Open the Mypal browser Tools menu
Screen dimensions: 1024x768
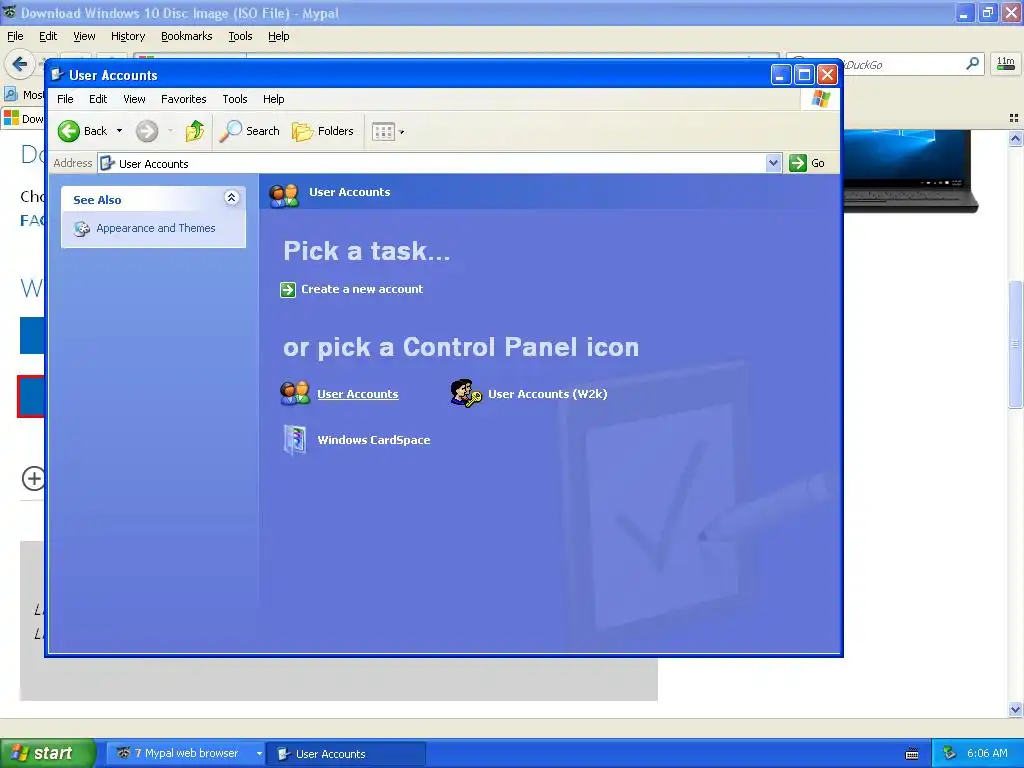coord(240,36)
